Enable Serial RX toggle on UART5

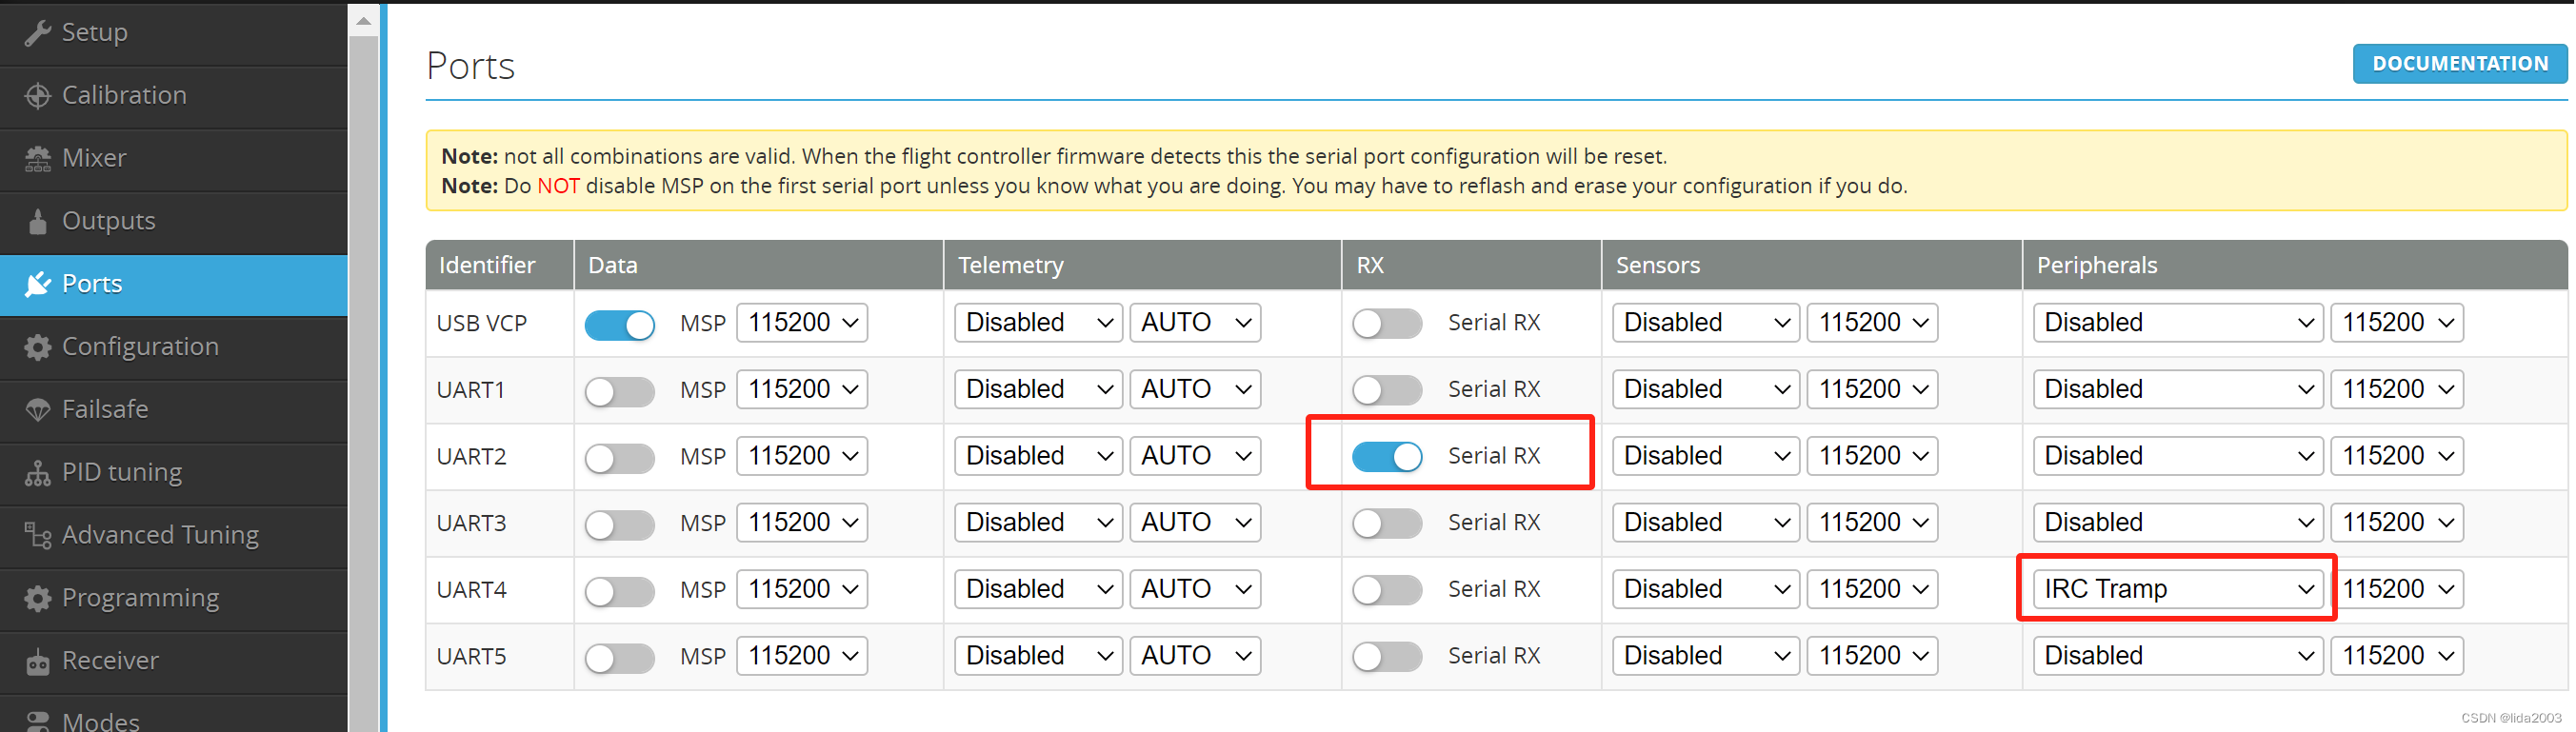[x=1386, y=657]
